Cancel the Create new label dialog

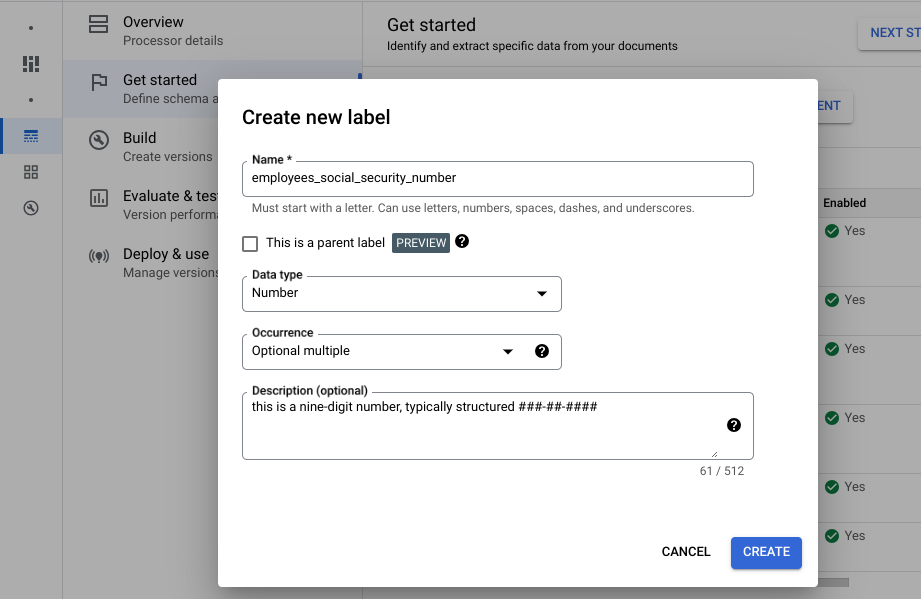(686, 552)
